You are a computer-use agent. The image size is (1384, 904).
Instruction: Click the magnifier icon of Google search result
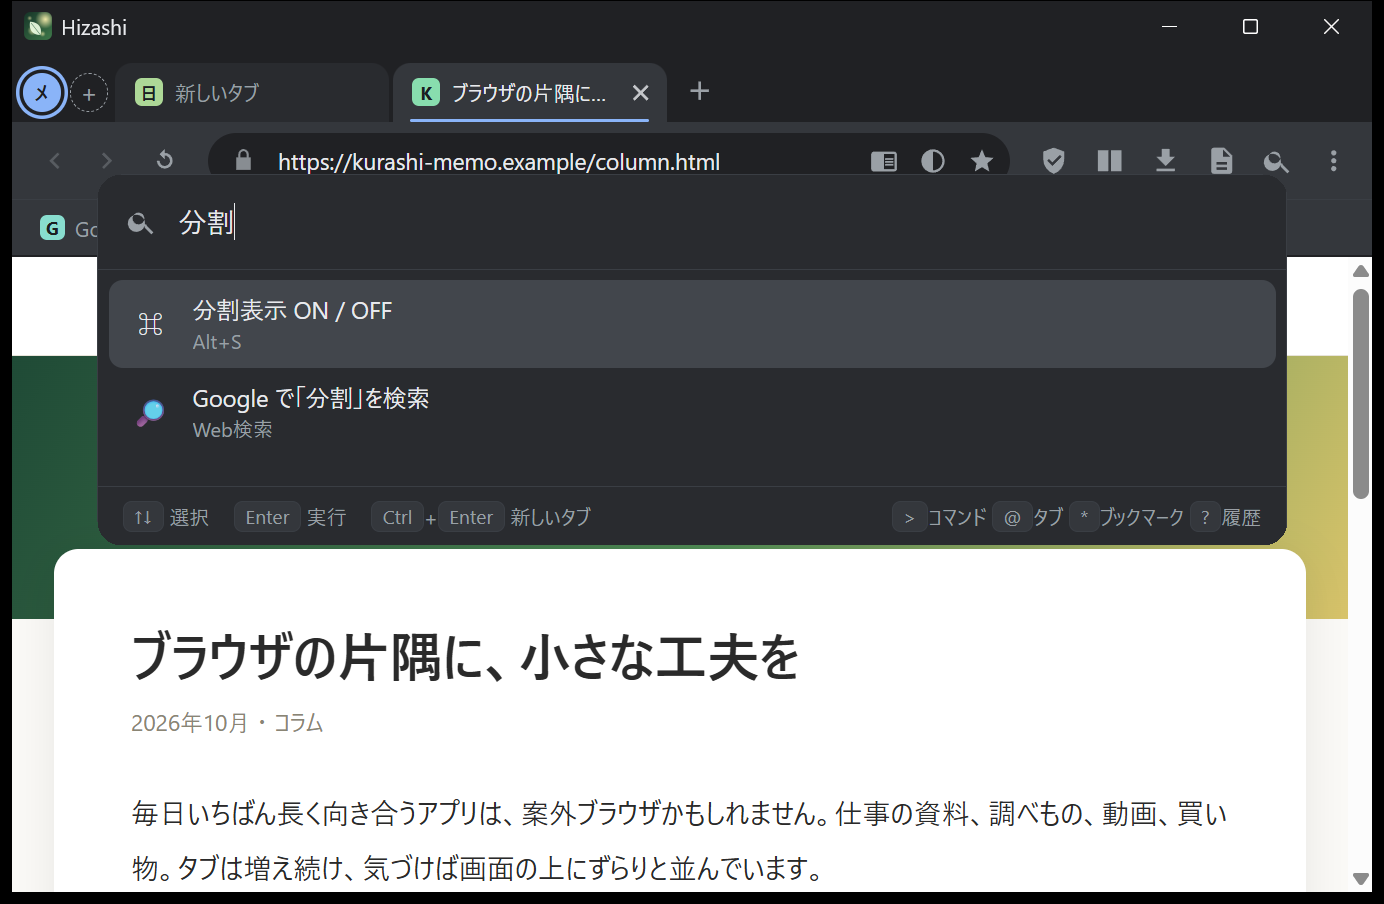click(x=150, y=412)
